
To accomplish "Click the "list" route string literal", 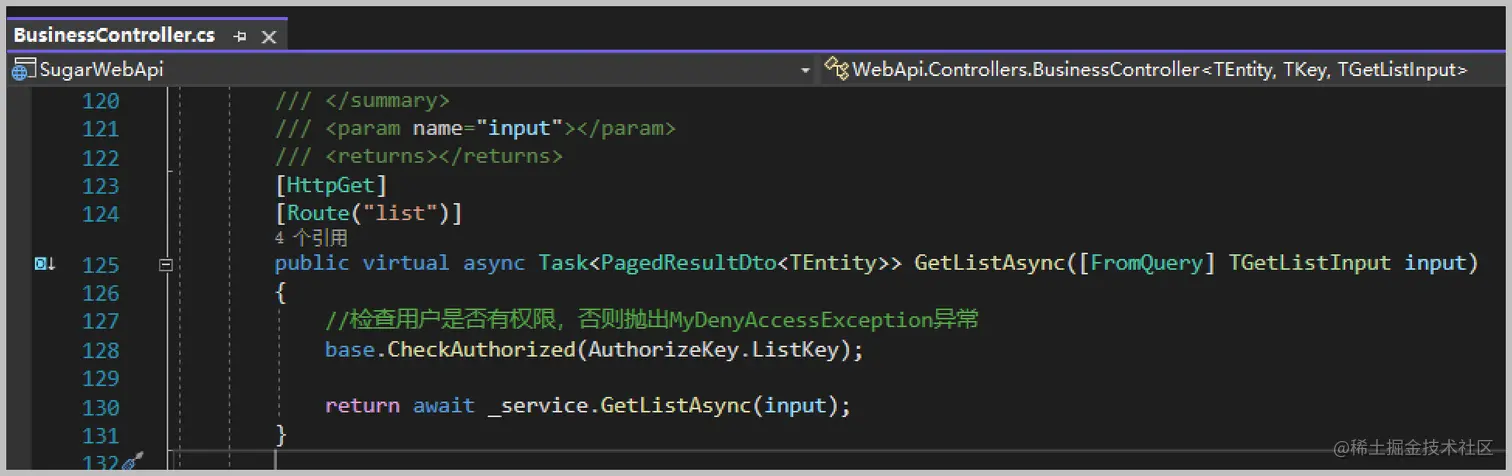I will (x=399, y=213).
